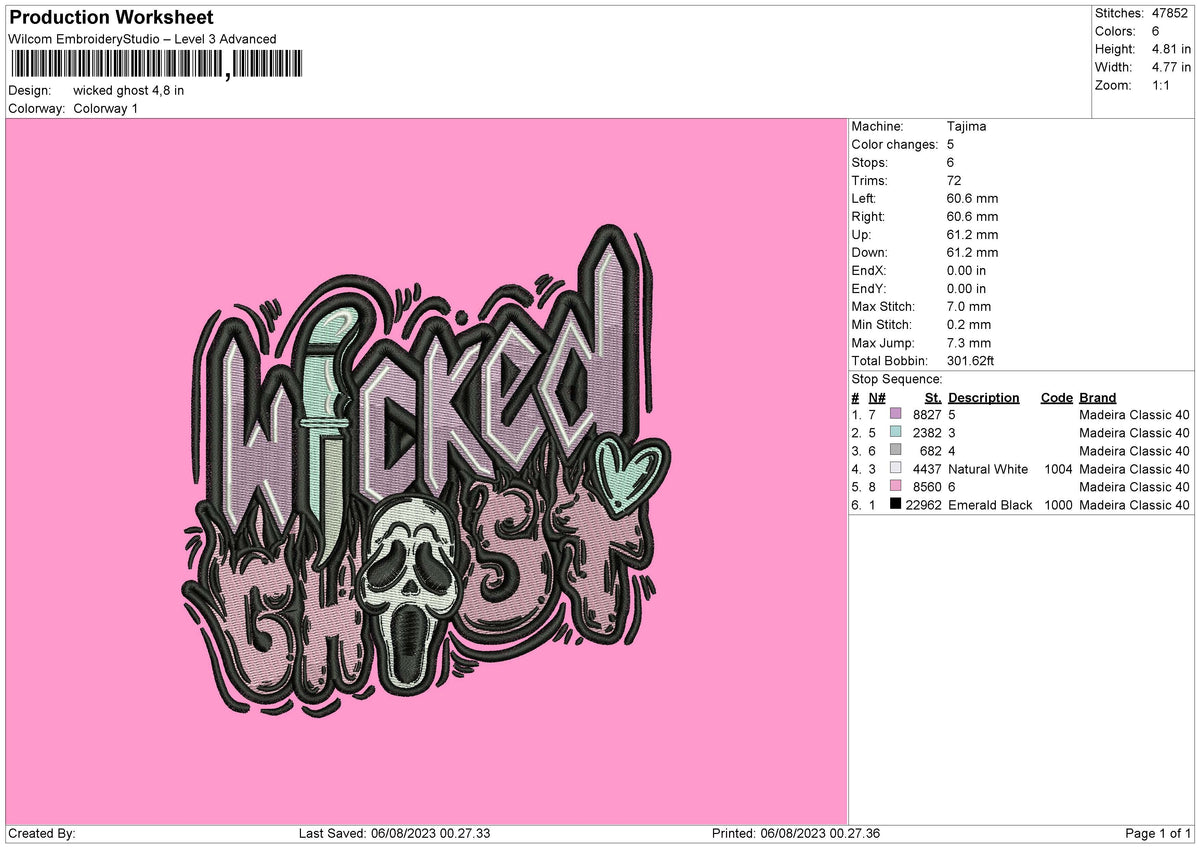Click the pink chip beside thread 8560

click(x=895, y=487)
